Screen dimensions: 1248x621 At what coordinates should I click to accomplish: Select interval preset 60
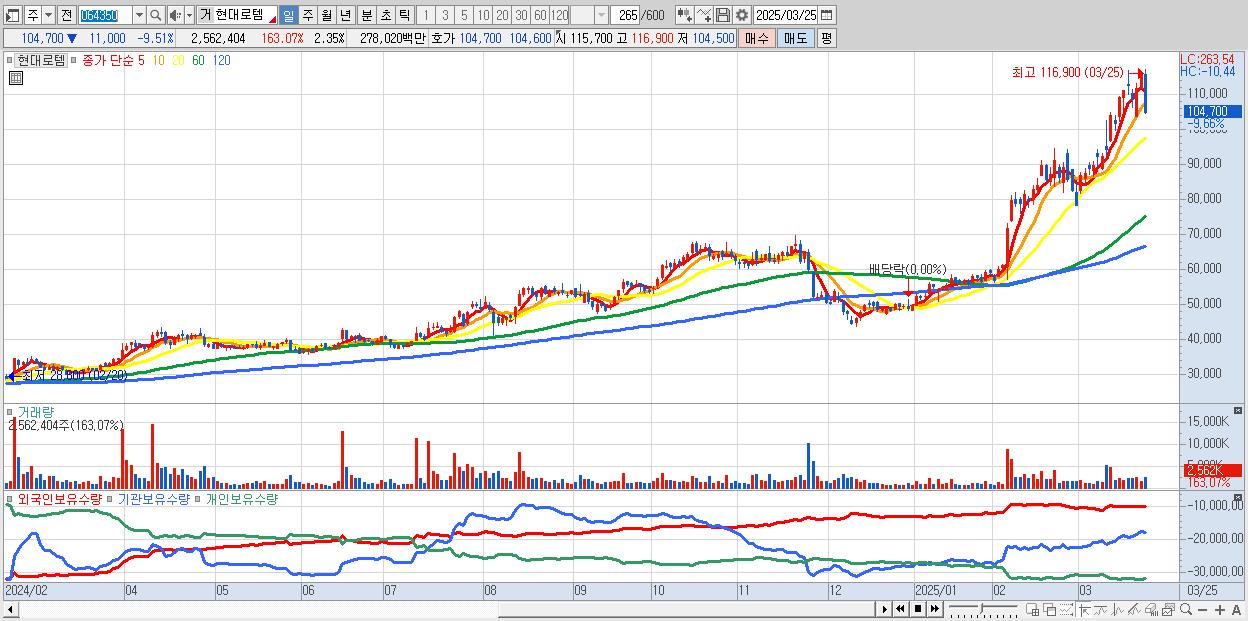[x=540, y=15]
